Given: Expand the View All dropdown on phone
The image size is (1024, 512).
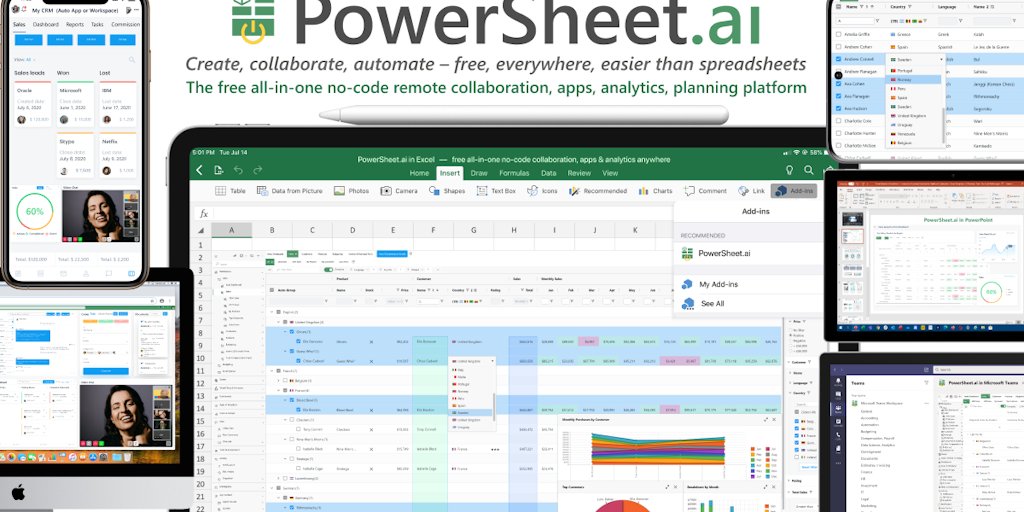Looking at the screenshot, I should (x=24, y=59).
